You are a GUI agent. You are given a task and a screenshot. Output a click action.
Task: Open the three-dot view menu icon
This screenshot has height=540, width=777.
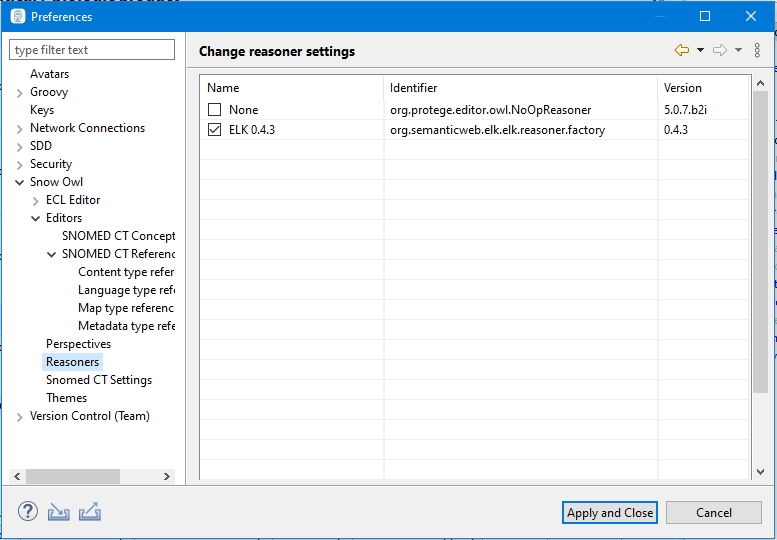pos(757,50)
